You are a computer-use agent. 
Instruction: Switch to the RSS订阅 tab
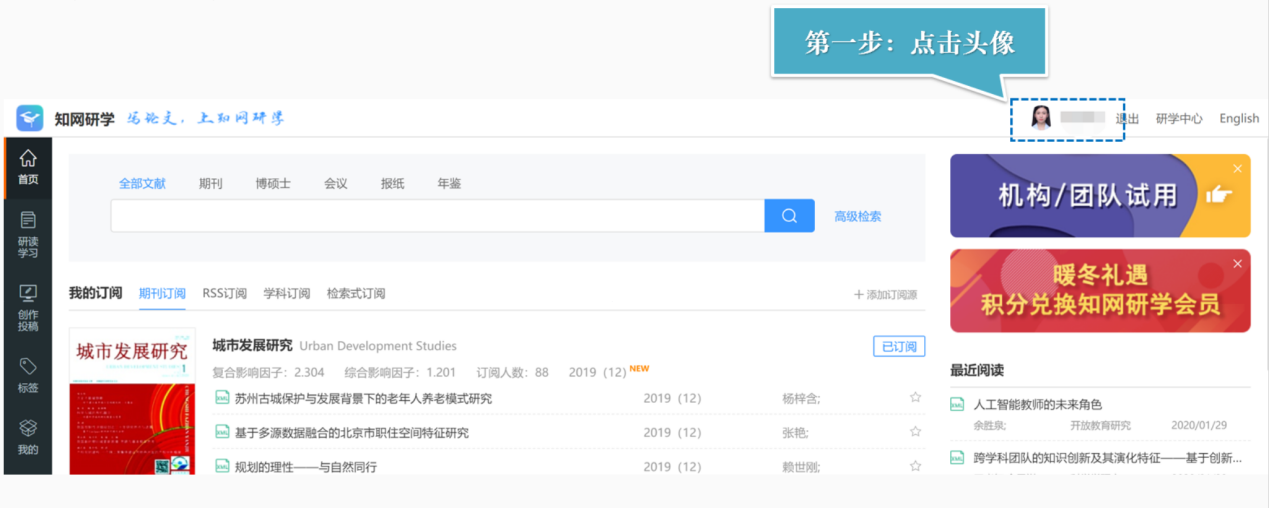click(224, 294)
